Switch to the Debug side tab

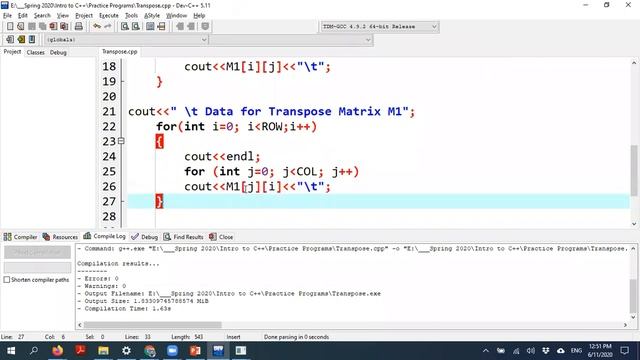(58, 52)
